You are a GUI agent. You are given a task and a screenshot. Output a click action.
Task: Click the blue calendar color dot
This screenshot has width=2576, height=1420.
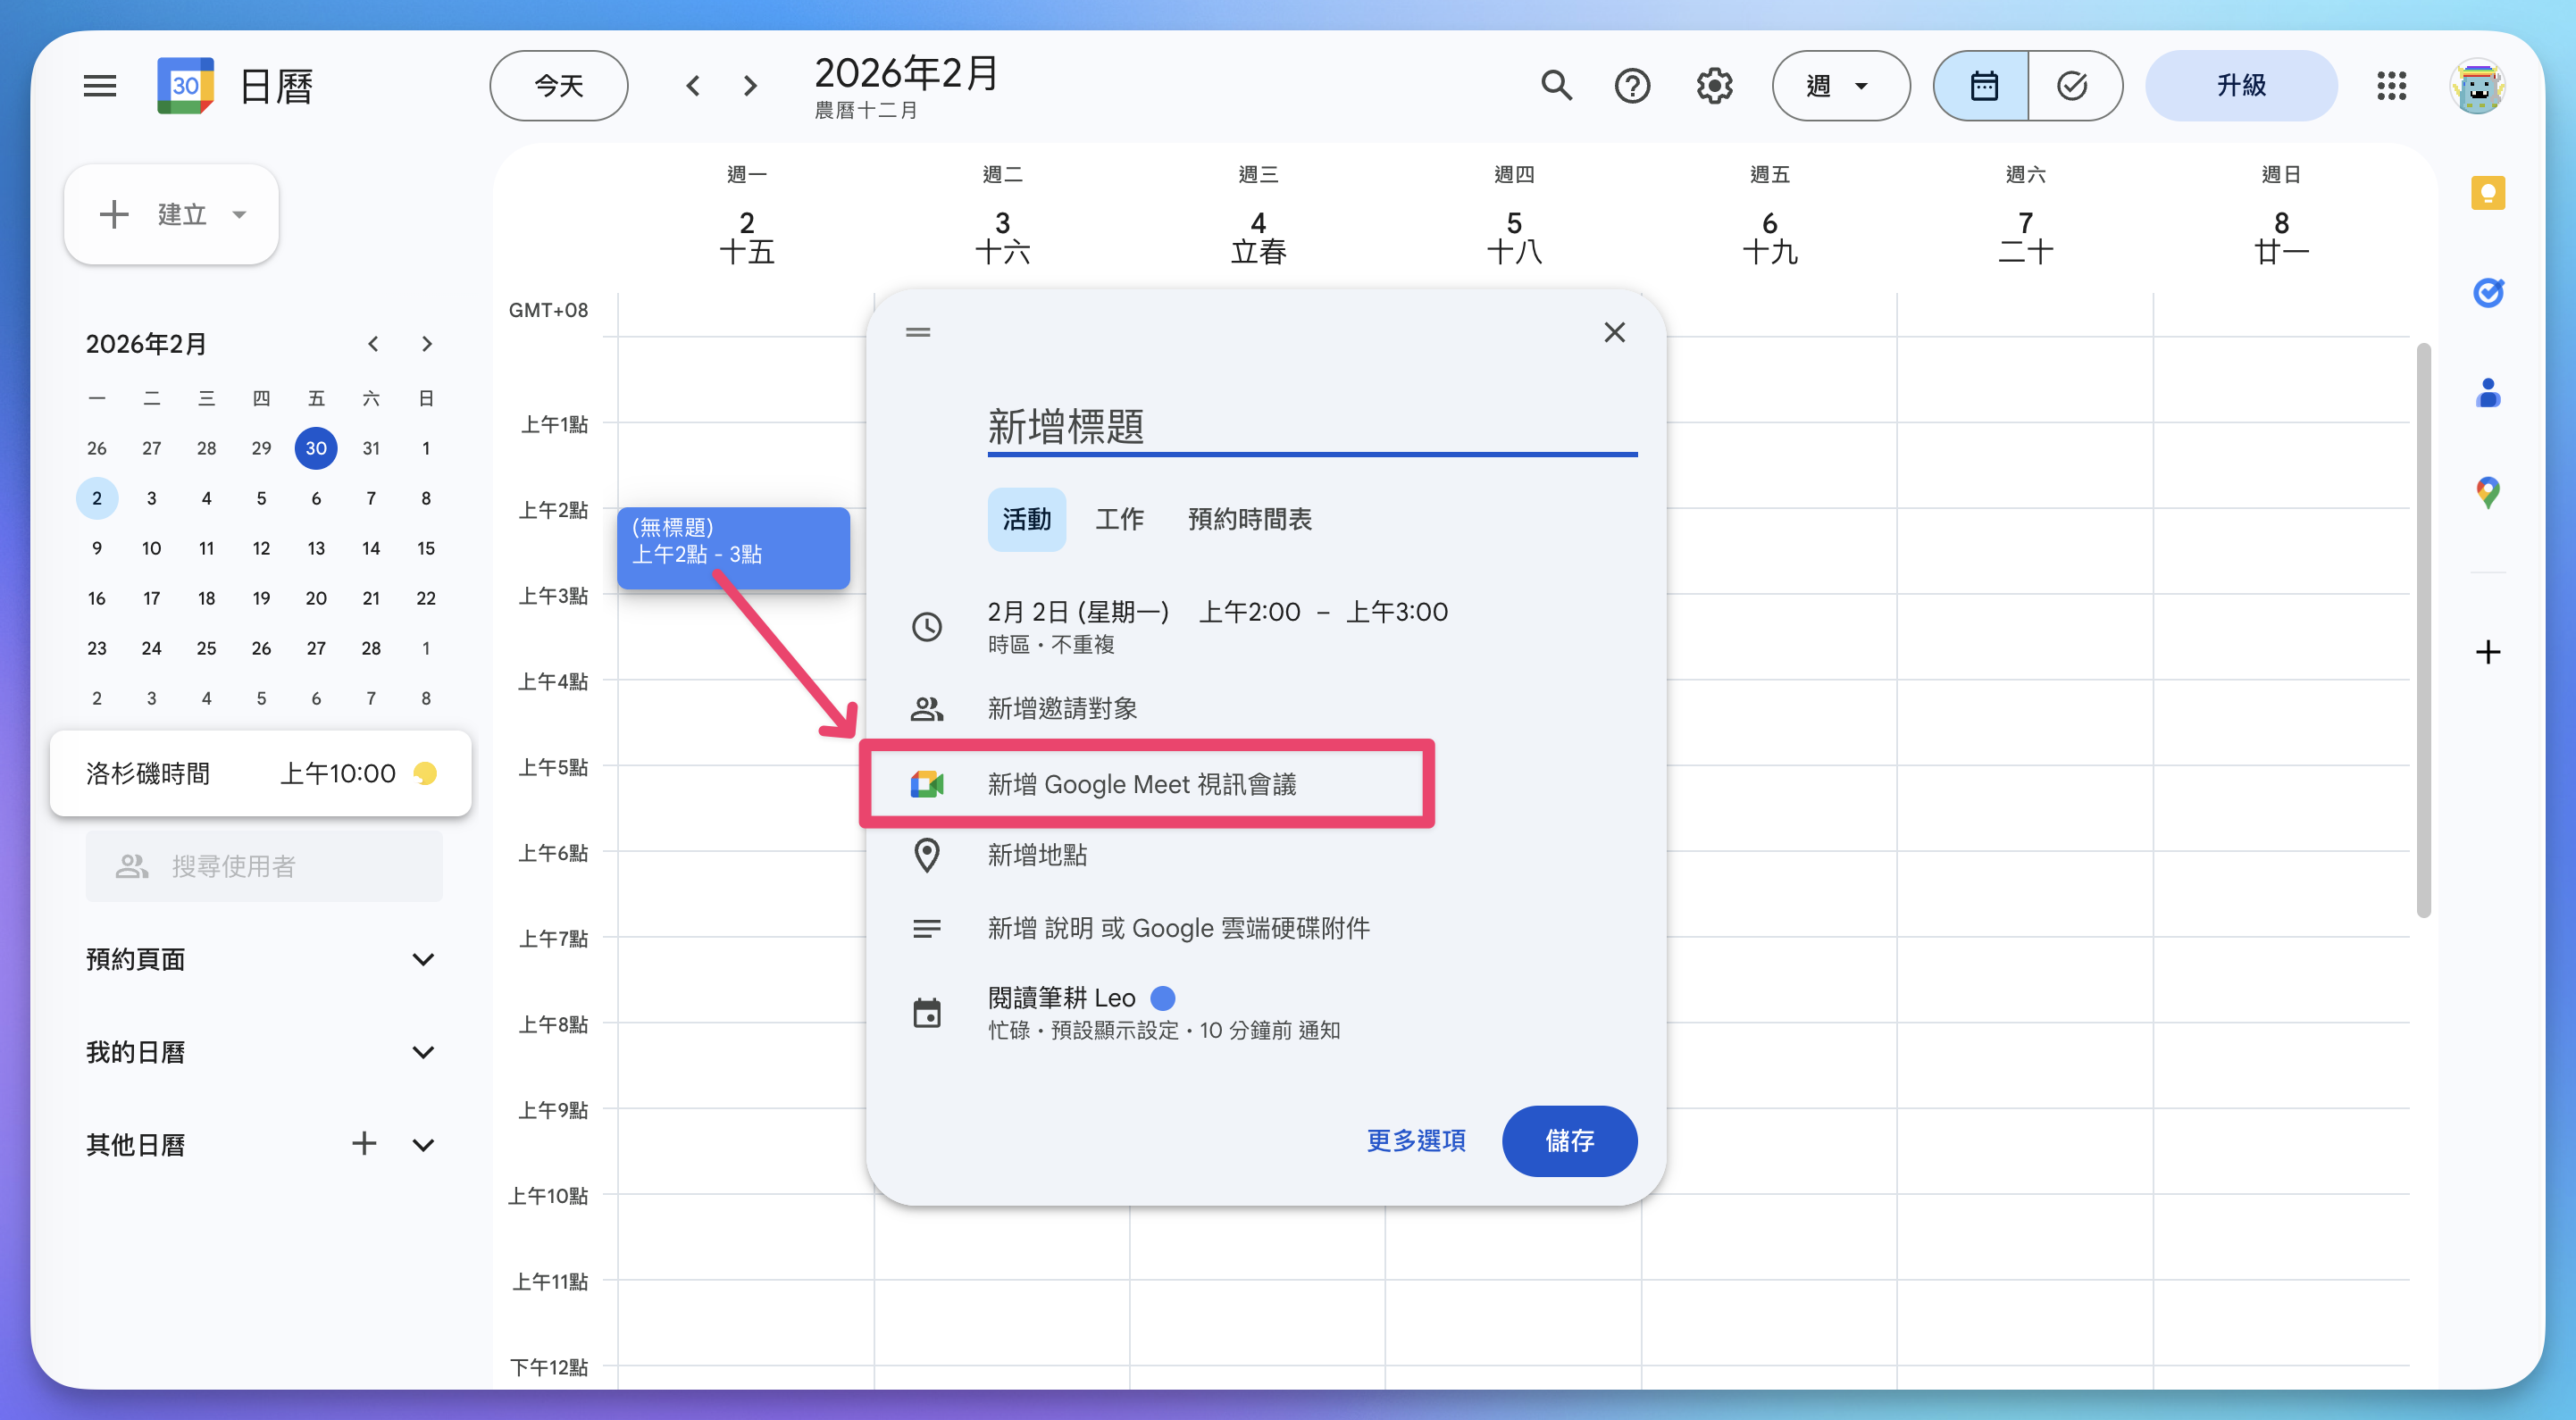coord(1162,998)
